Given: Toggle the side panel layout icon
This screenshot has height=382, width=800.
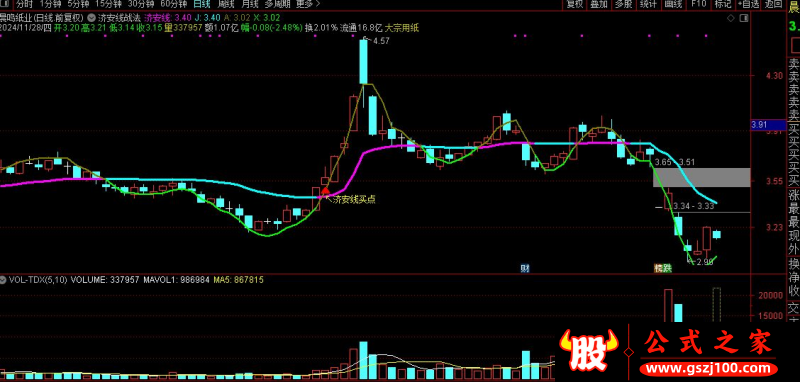Looking at the screenshot, I should pos(743,18).
